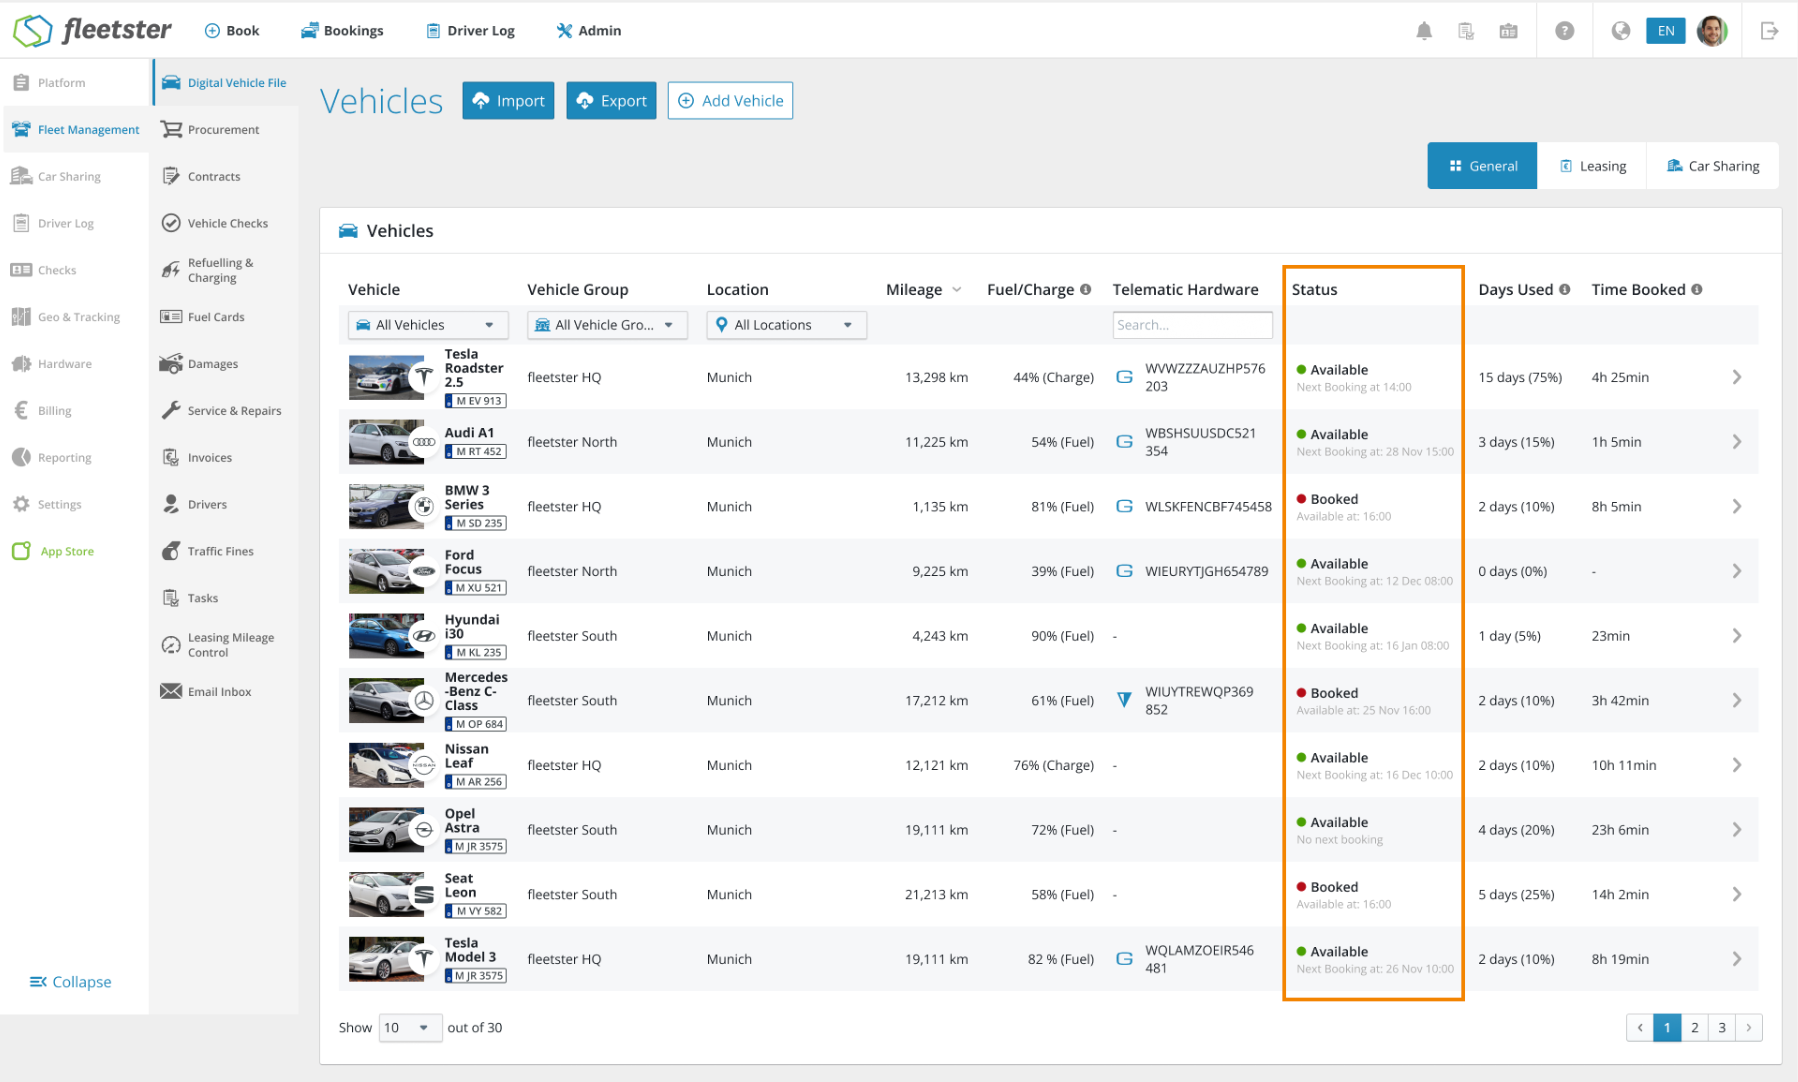This screenshot has width=1798, height=1082.
Task: Open Invoices in sidebar
Action: [197, 458]
